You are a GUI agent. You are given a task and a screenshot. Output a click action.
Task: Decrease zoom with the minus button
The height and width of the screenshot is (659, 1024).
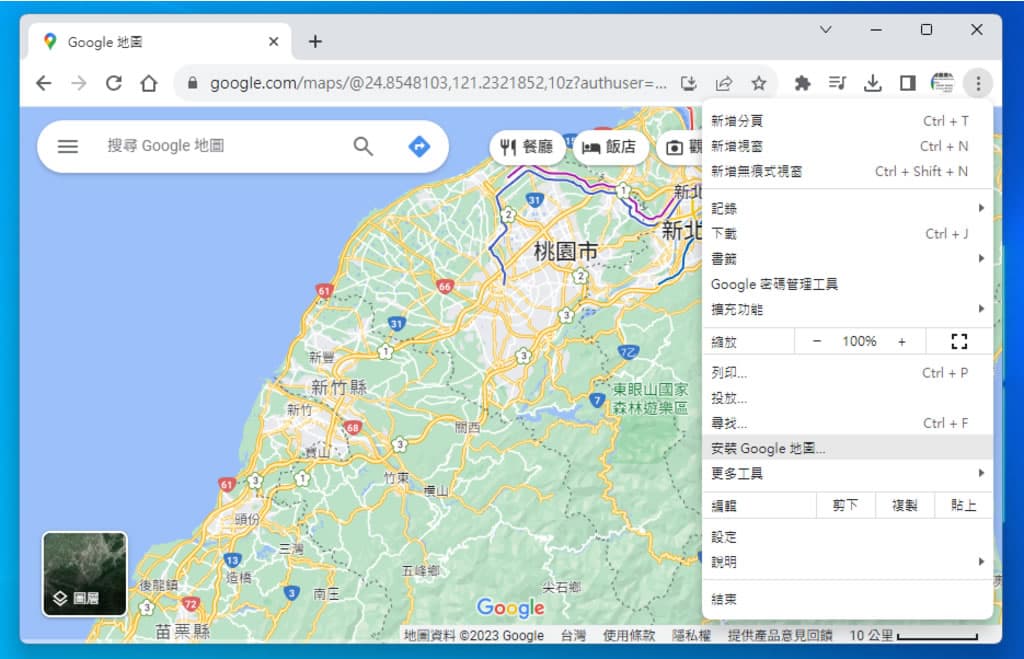[x=816, y=342]
